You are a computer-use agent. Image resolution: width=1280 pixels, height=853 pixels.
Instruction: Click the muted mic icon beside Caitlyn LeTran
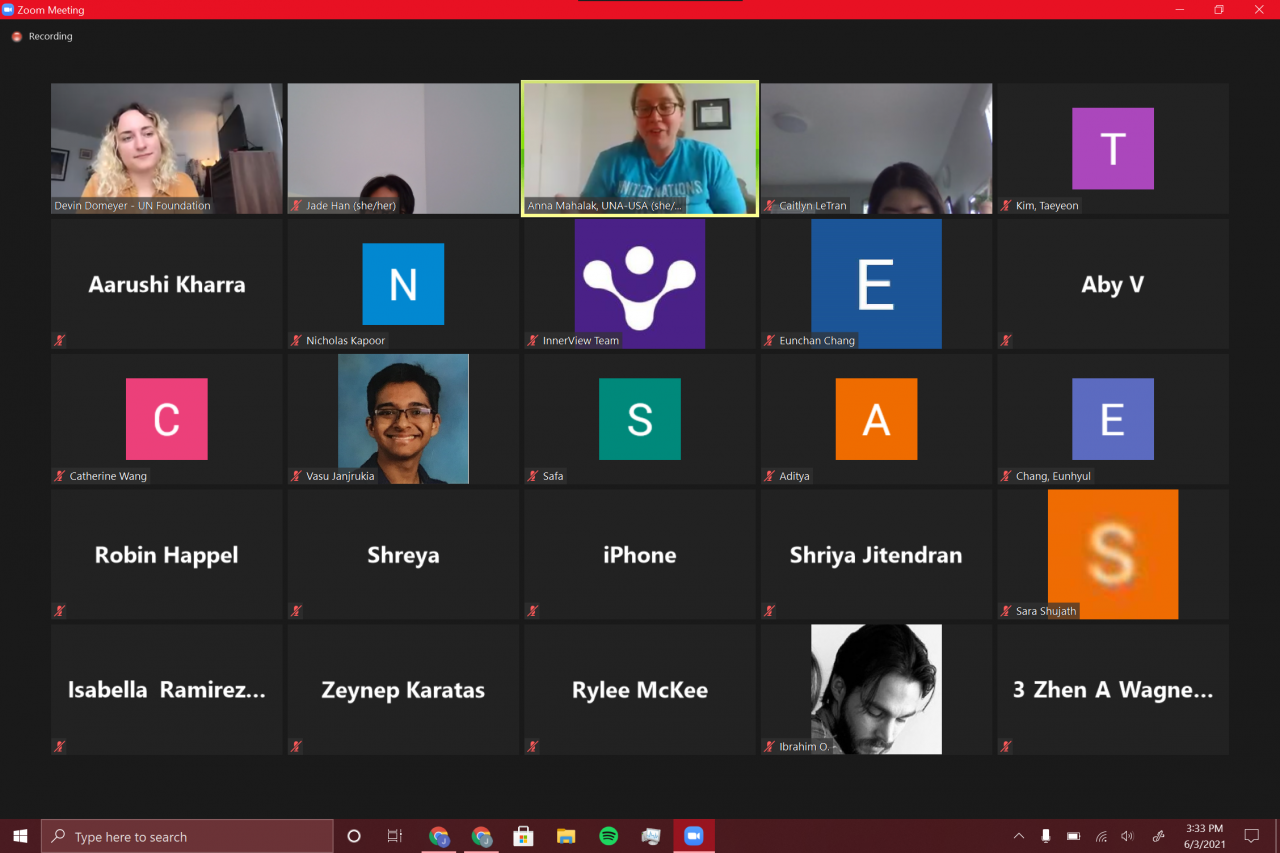[x=769, y=205]
